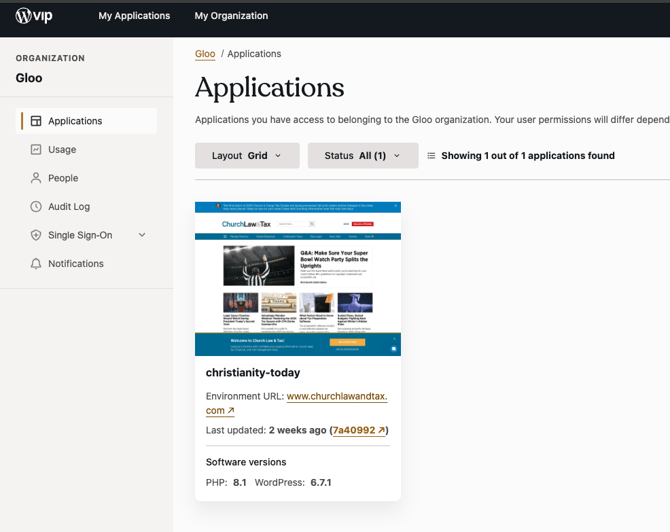
Task: Click the Single Sign-On shield icon
Action: pyautogui.click(x=36, y=235)
